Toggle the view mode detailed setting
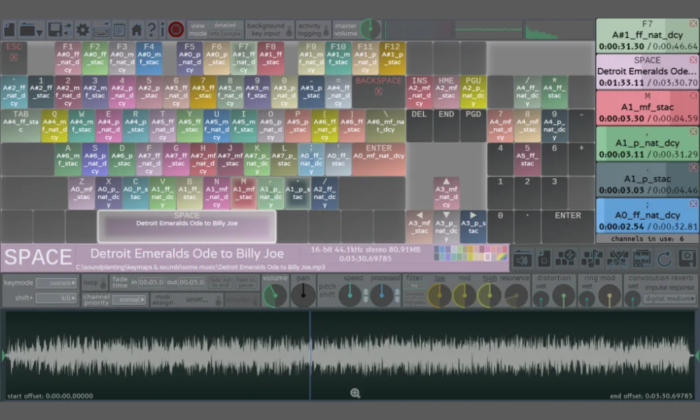Screen dimensions: 700x420 pyautogui.click(x=214, y=29)
